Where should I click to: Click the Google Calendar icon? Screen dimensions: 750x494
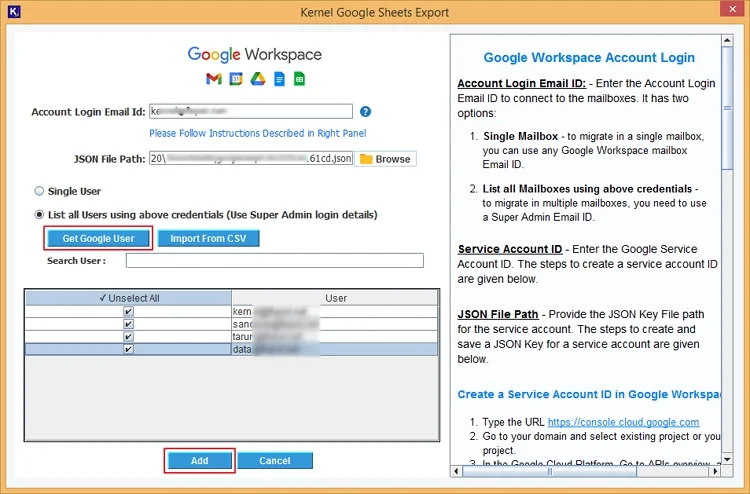(235, 79)
